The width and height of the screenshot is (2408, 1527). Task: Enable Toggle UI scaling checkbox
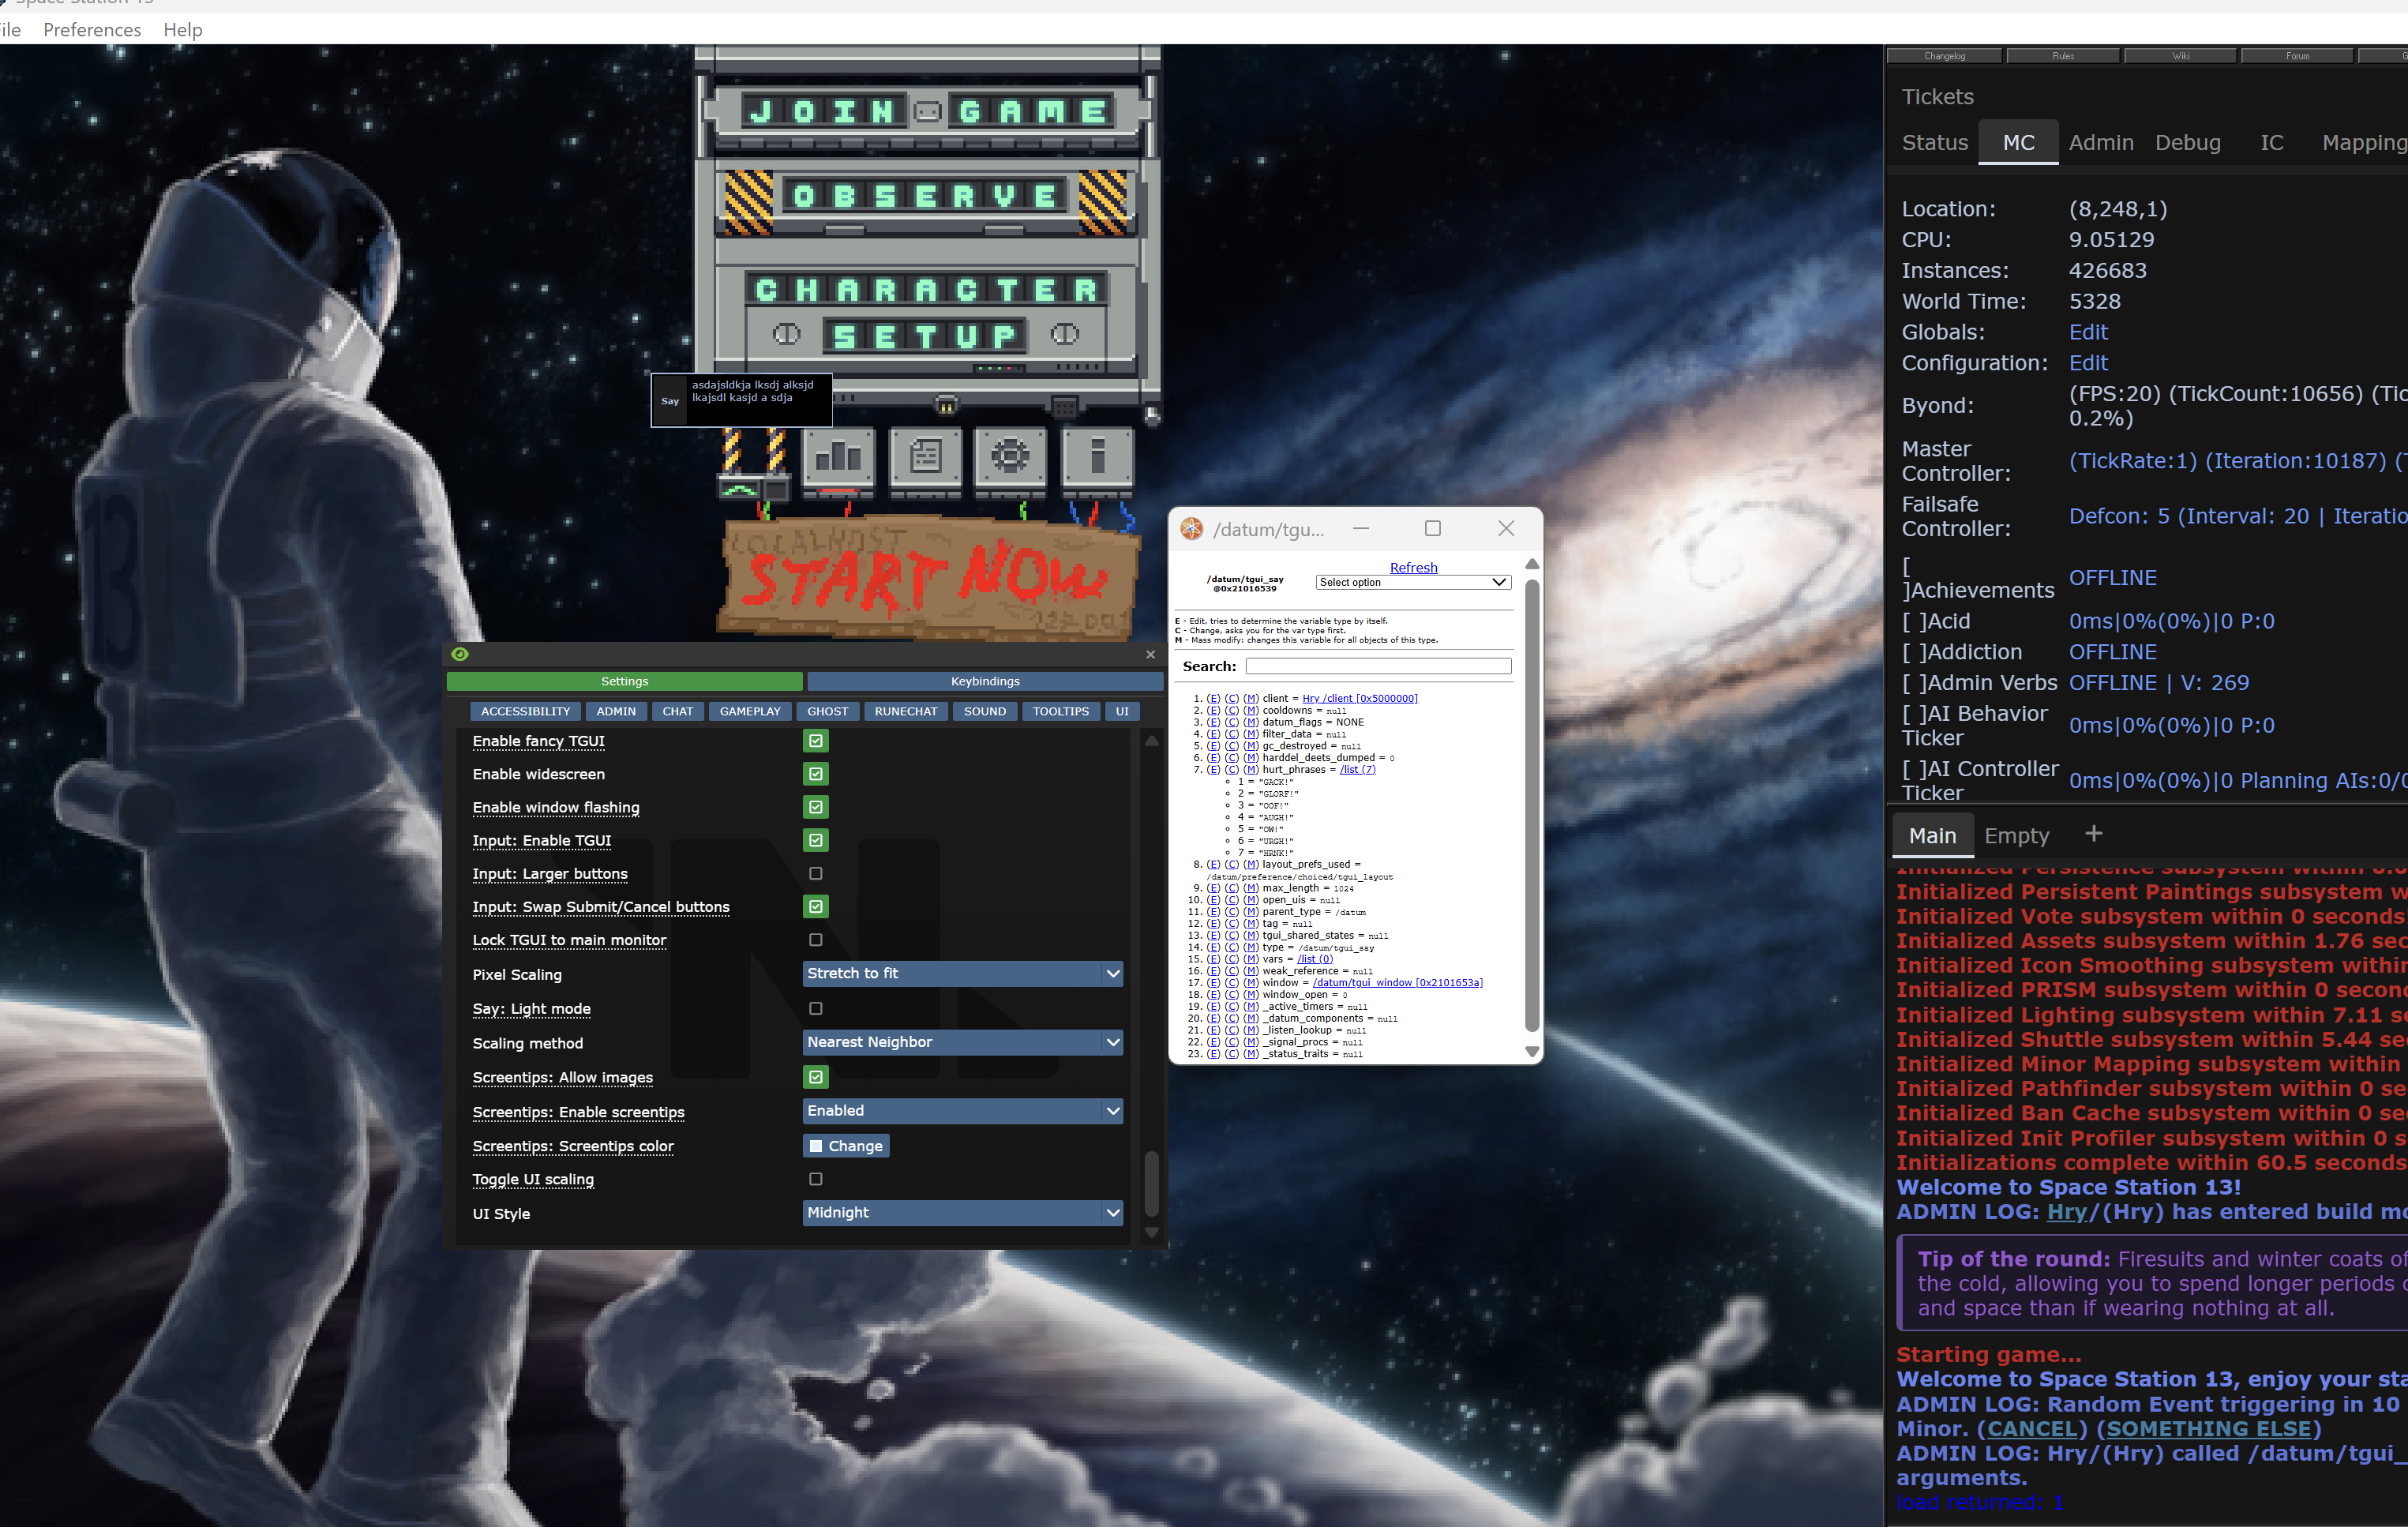(x=816, y=1179)
